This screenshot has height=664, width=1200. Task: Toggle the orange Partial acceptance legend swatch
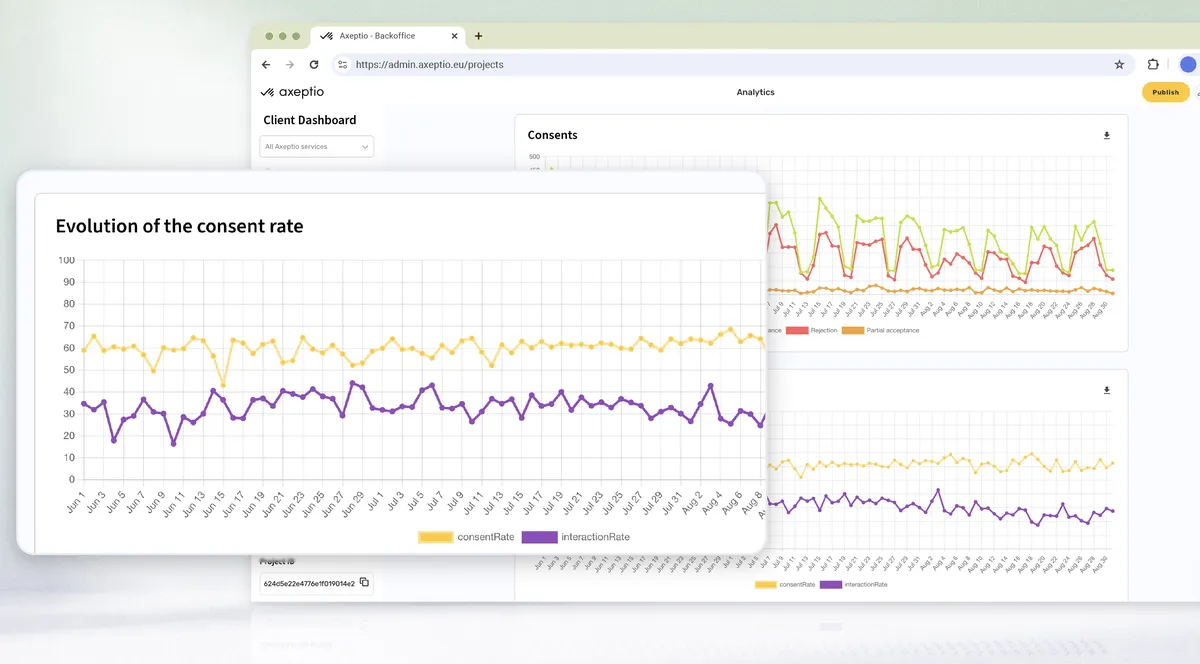tap(852, 330)
